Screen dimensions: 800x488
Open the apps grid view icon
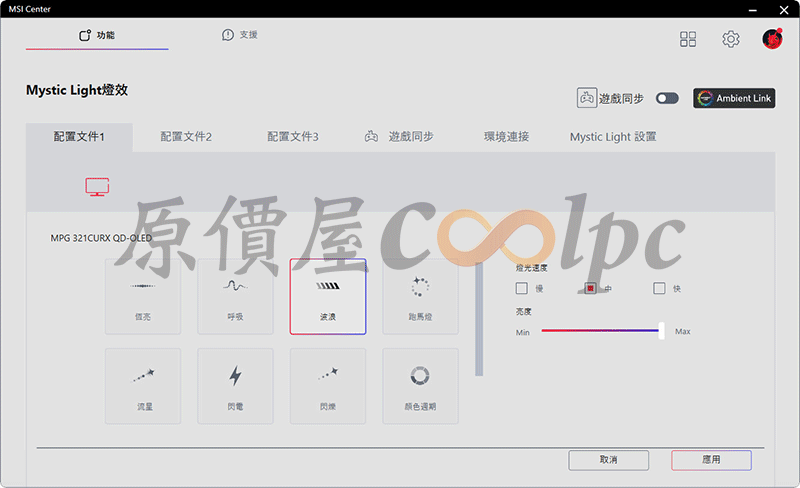click(x=688, y=39)
